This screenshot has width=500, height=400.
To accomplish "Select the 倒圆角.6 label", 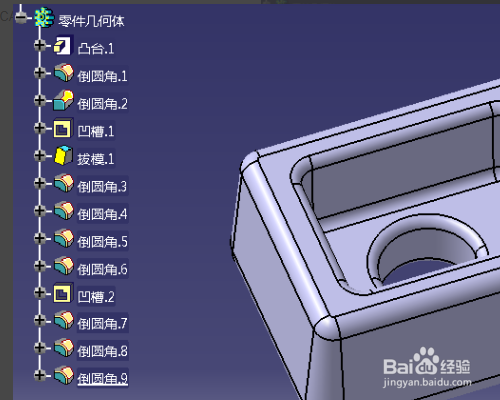I will tap(102, 269).
